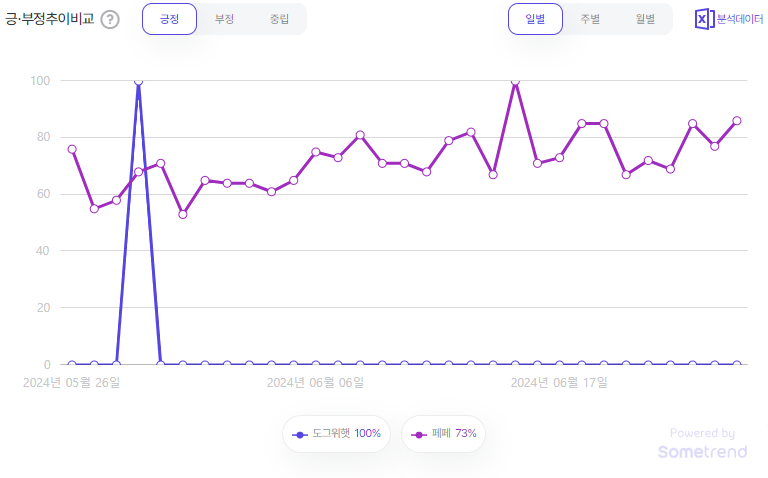Image resolution: width=768 pixels, height=478 pixels.
Task: Click the 2024년 06월 17일 axis label
Action: pos(559,382)
